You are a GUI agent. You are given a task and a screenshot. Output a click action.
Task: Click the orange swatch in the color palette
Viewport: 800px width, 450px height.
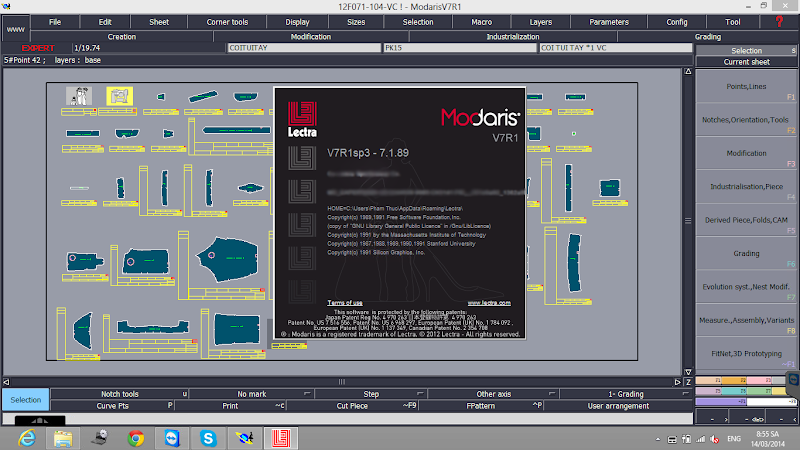[x=735, y=380]
